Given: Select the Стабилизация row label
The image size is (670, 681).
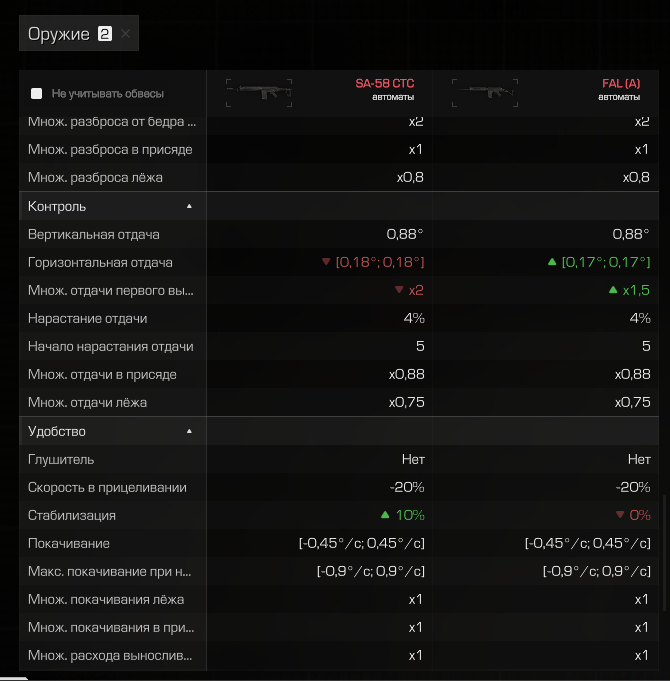Looking at the screenshot, I should click(x=72, y=516).
